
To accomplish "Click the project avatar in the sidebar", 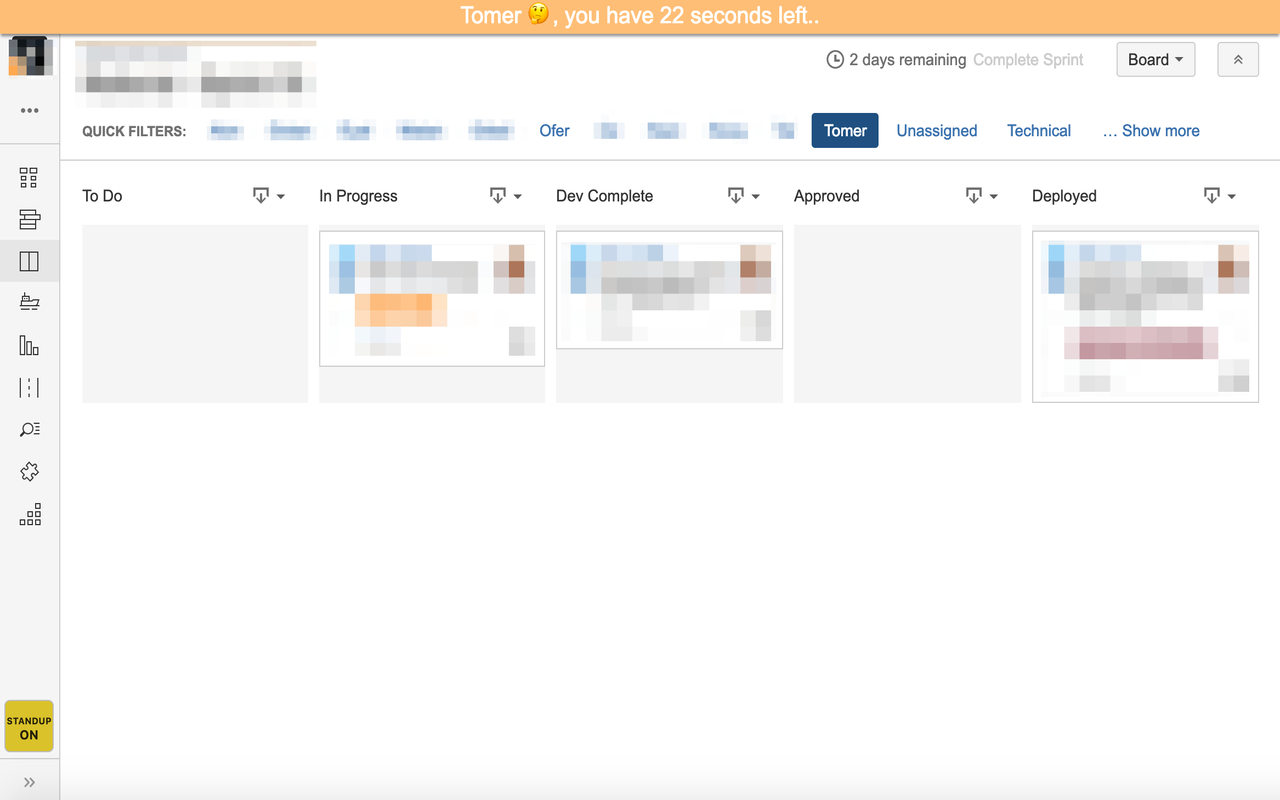I will [x=30, y=56].
